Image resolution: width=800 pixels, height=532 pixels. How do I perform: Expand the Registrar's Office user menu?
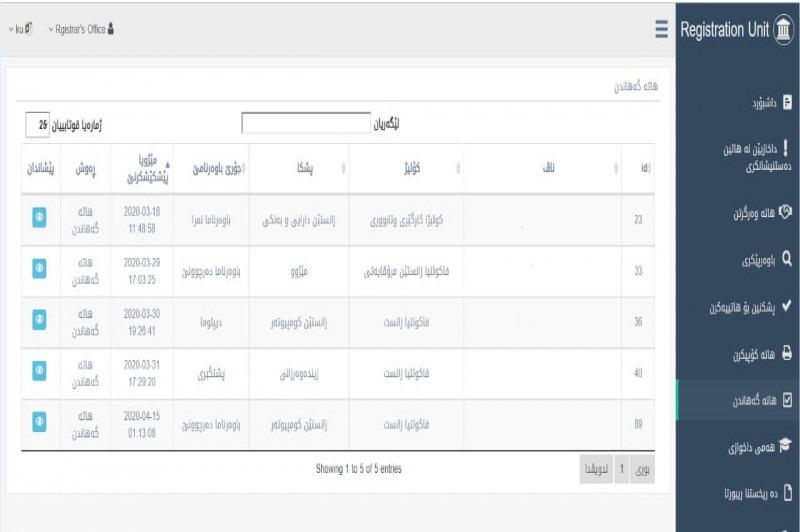(81, 30)
